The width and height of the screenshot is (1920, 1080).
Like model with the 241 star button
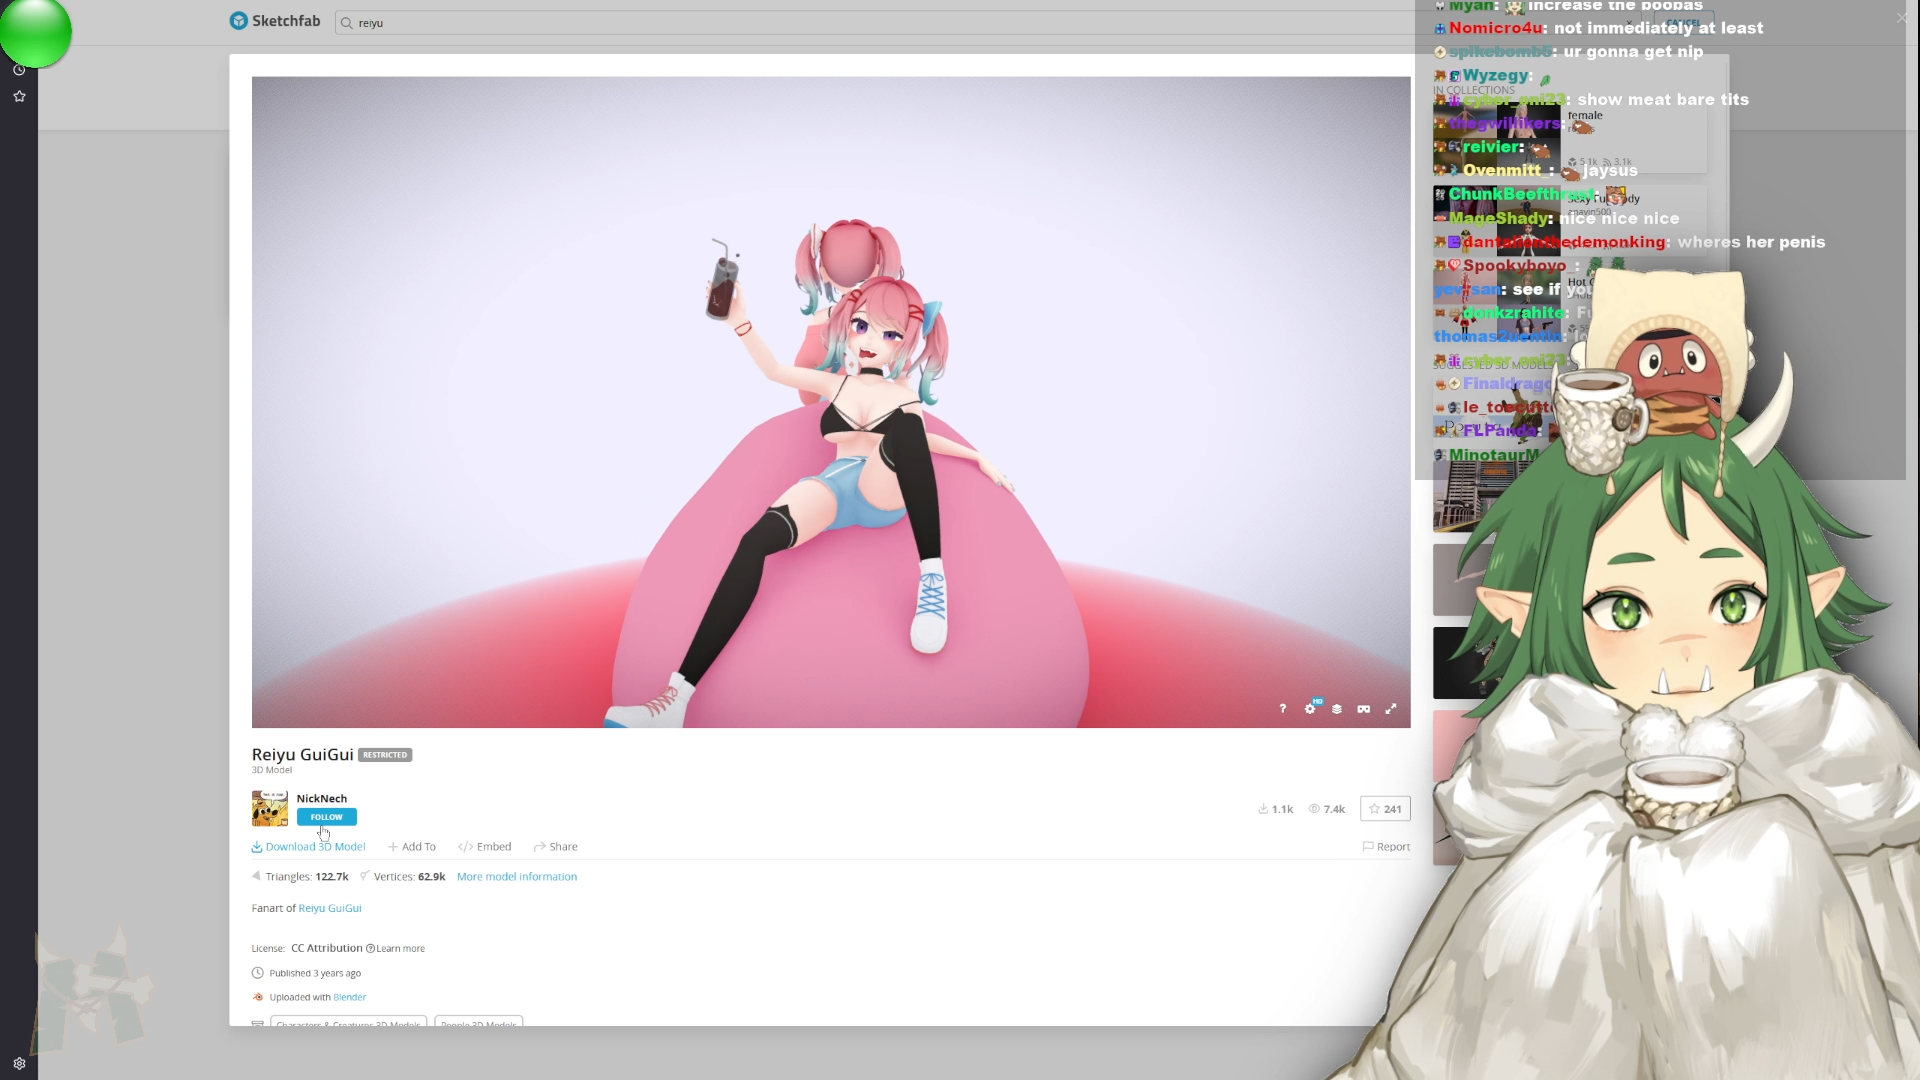point(1385,809)
